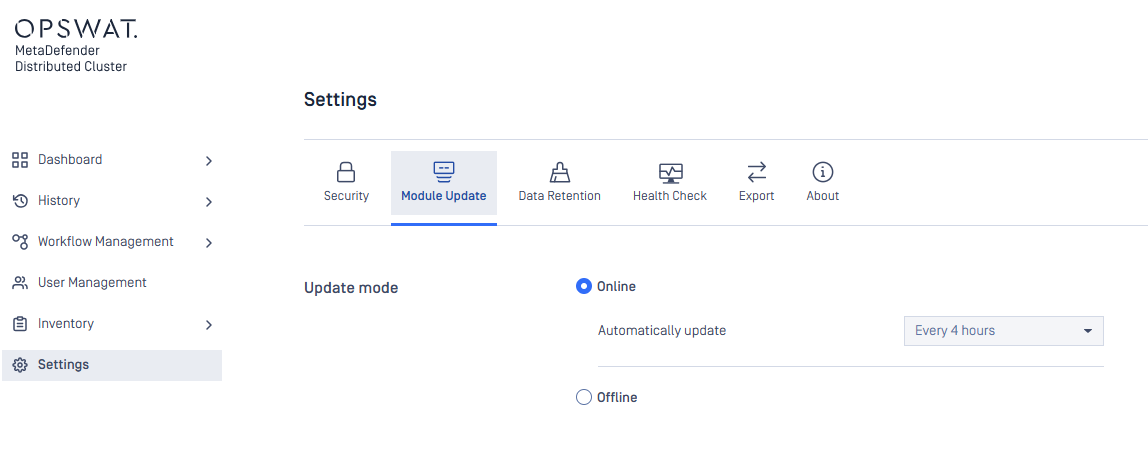Expand the Dashboard menu chevron

pos(209,160)
